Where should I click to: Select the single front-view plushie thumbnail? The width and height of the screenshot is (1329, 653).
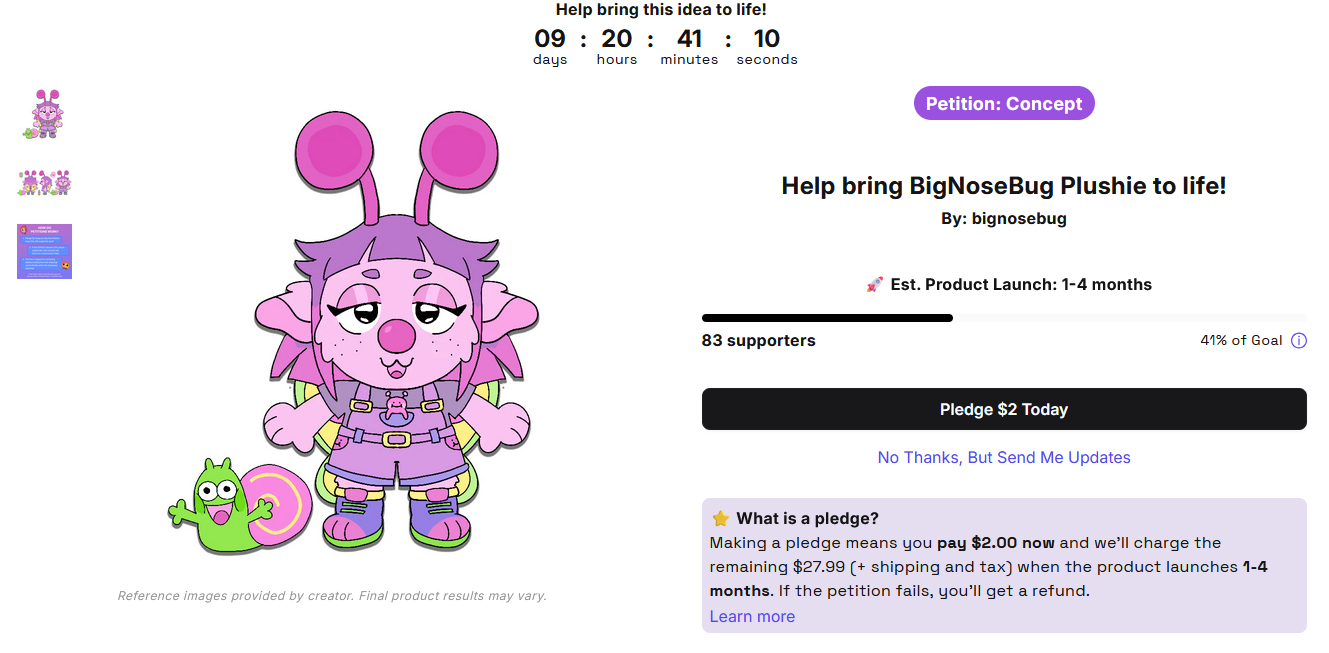(45, 114)
